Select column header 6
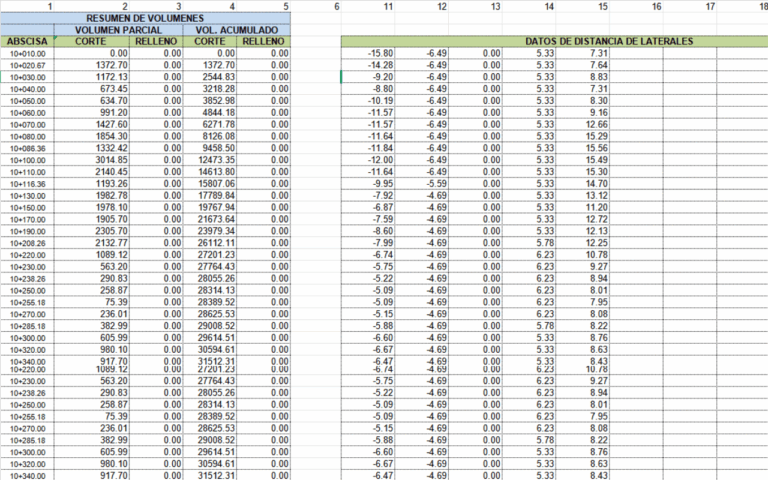This screenshot has height=480, width=768. (x=336, y=6)
